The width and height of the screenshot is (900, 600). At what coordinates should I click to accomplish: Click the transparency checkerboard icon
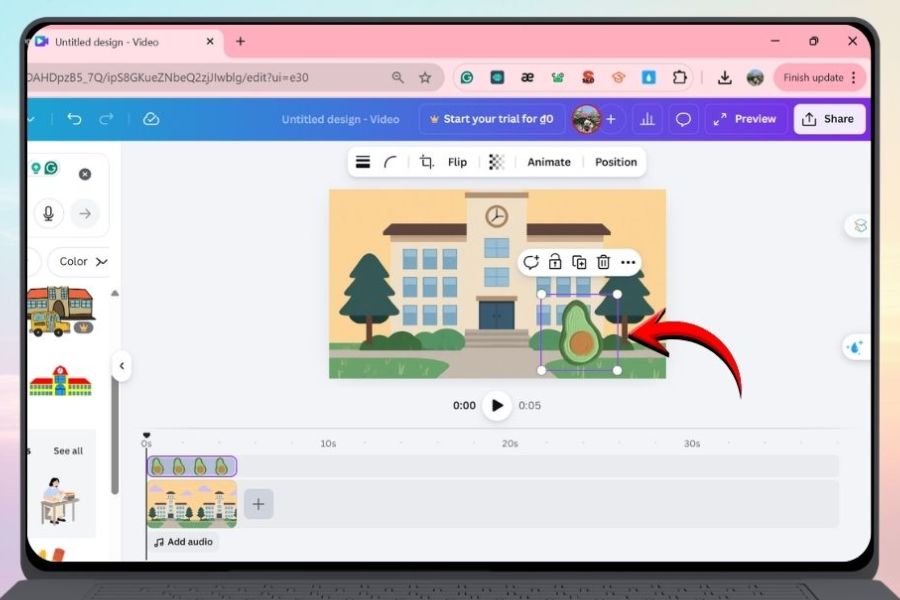coord(496,162)
